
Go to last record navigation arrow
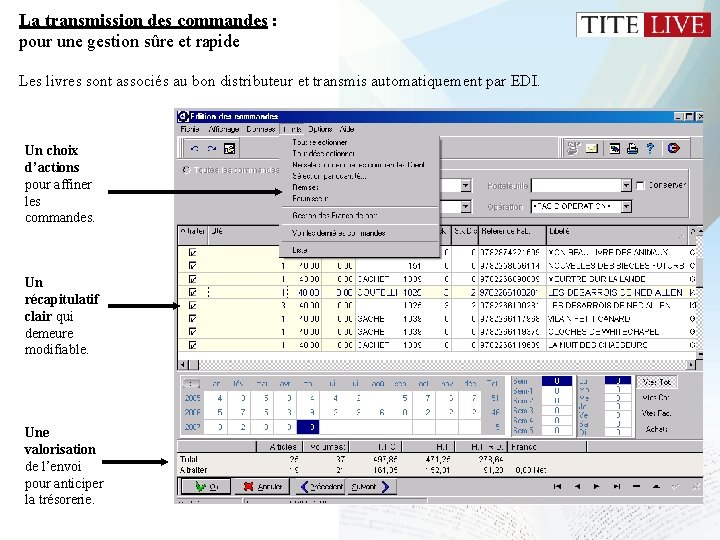click(x=617, y=486)
